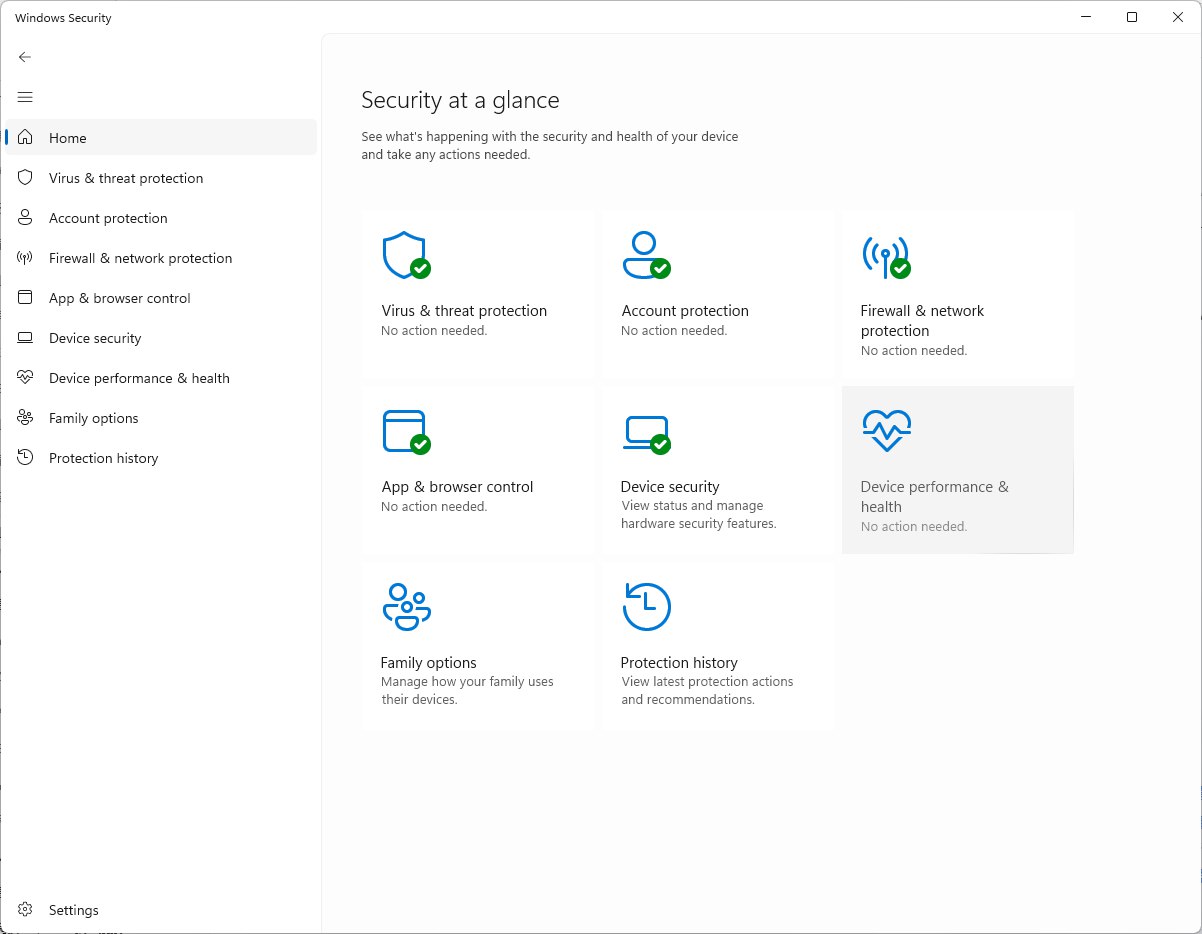This screenshot has height=934, width=1202.
Task: Click the window icon beside App & browser control in sidebar
Action: point(26,297)
